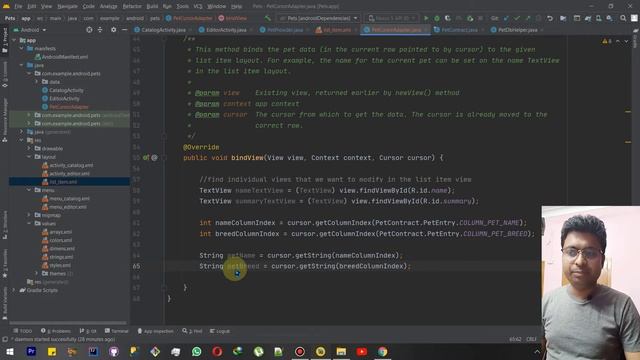
Task: Collapse the values folder
Action: [x=29, y=223]
